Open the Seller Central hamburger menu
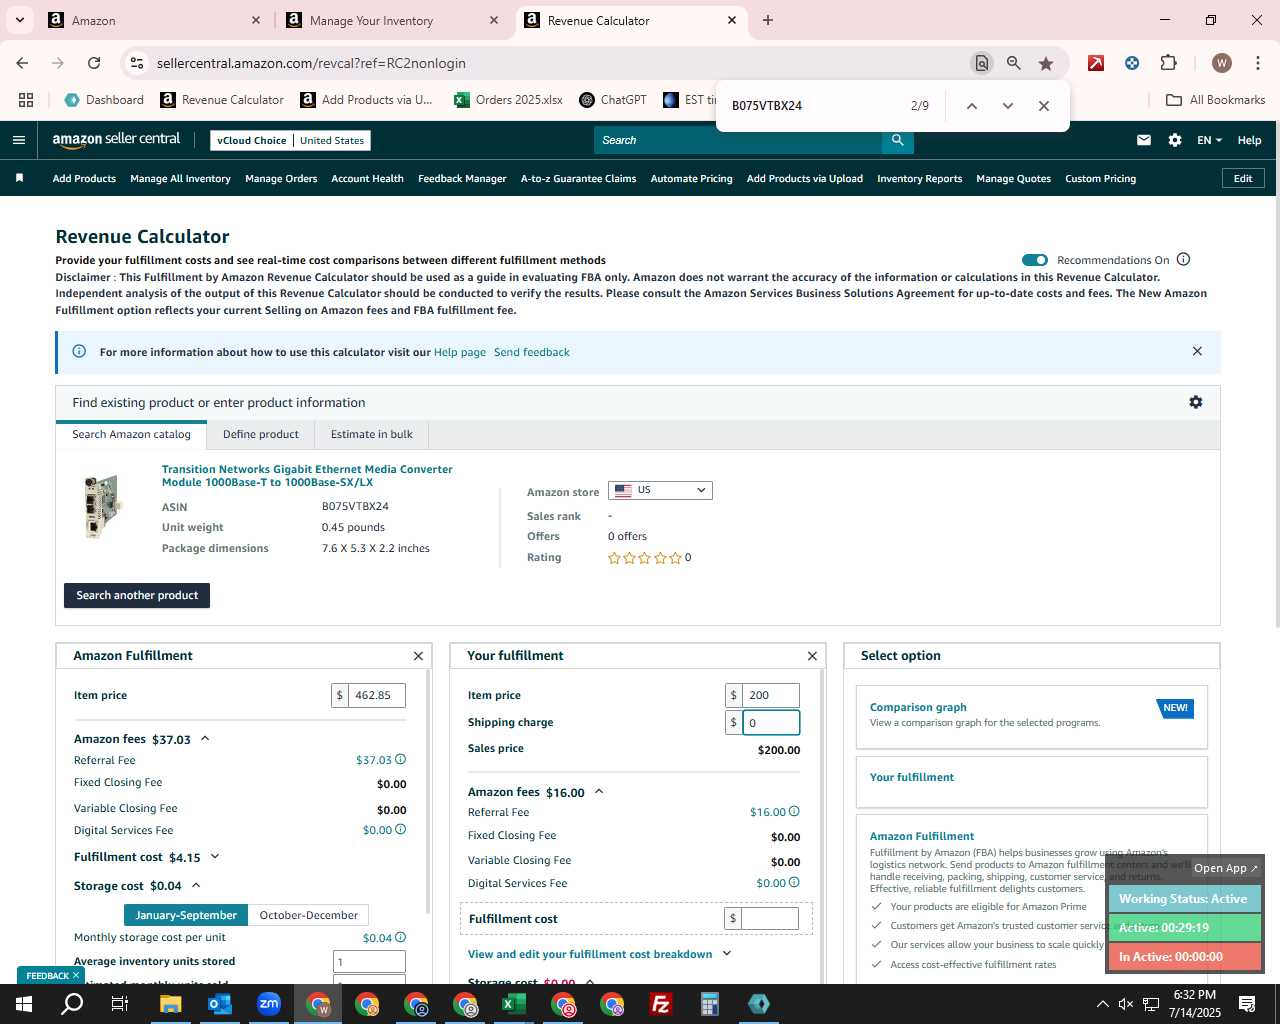 tap(18, 140)
